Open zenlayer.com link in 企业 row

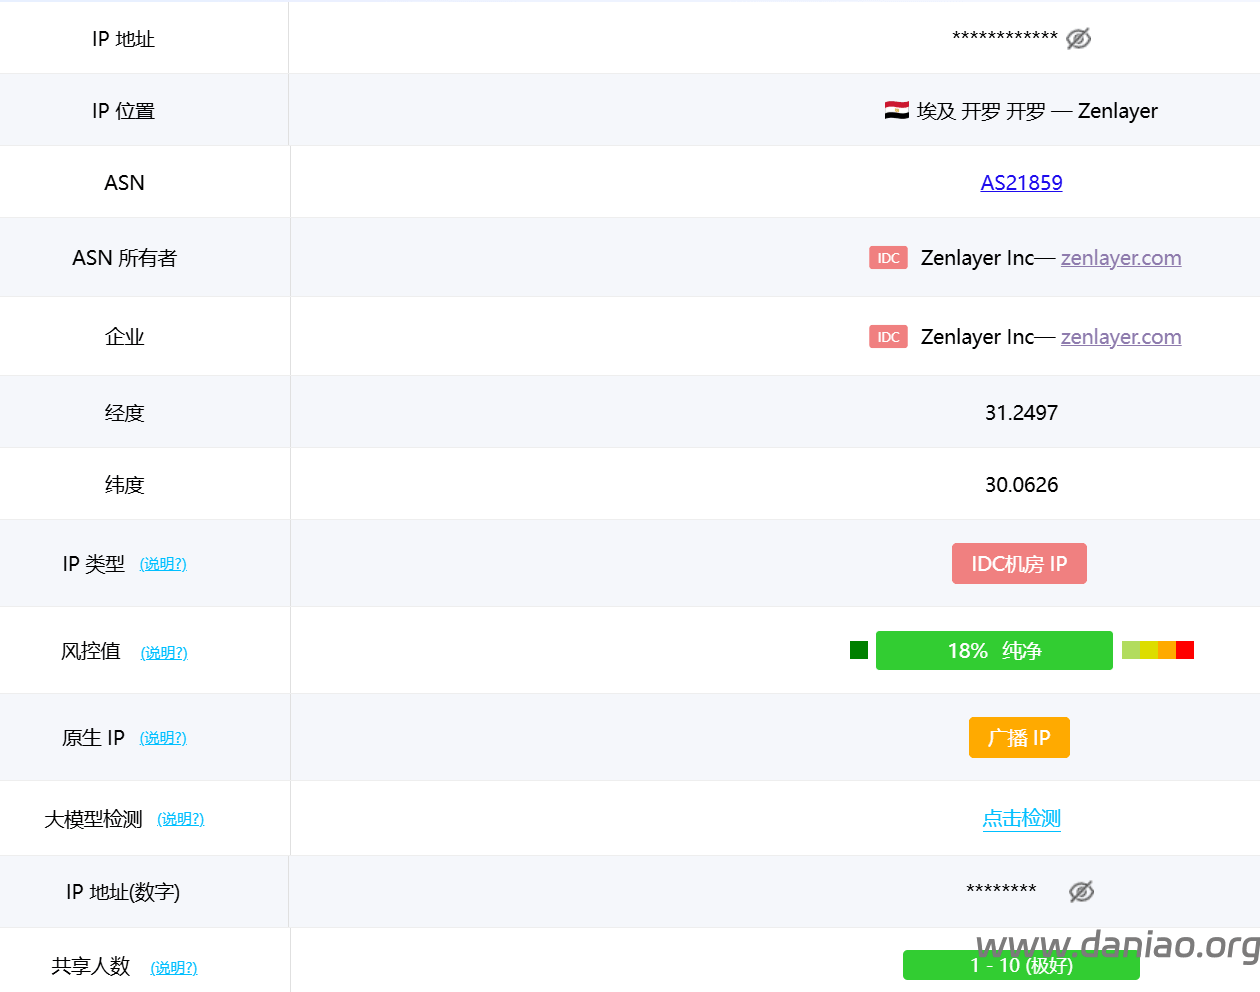tap(1120, 337)
